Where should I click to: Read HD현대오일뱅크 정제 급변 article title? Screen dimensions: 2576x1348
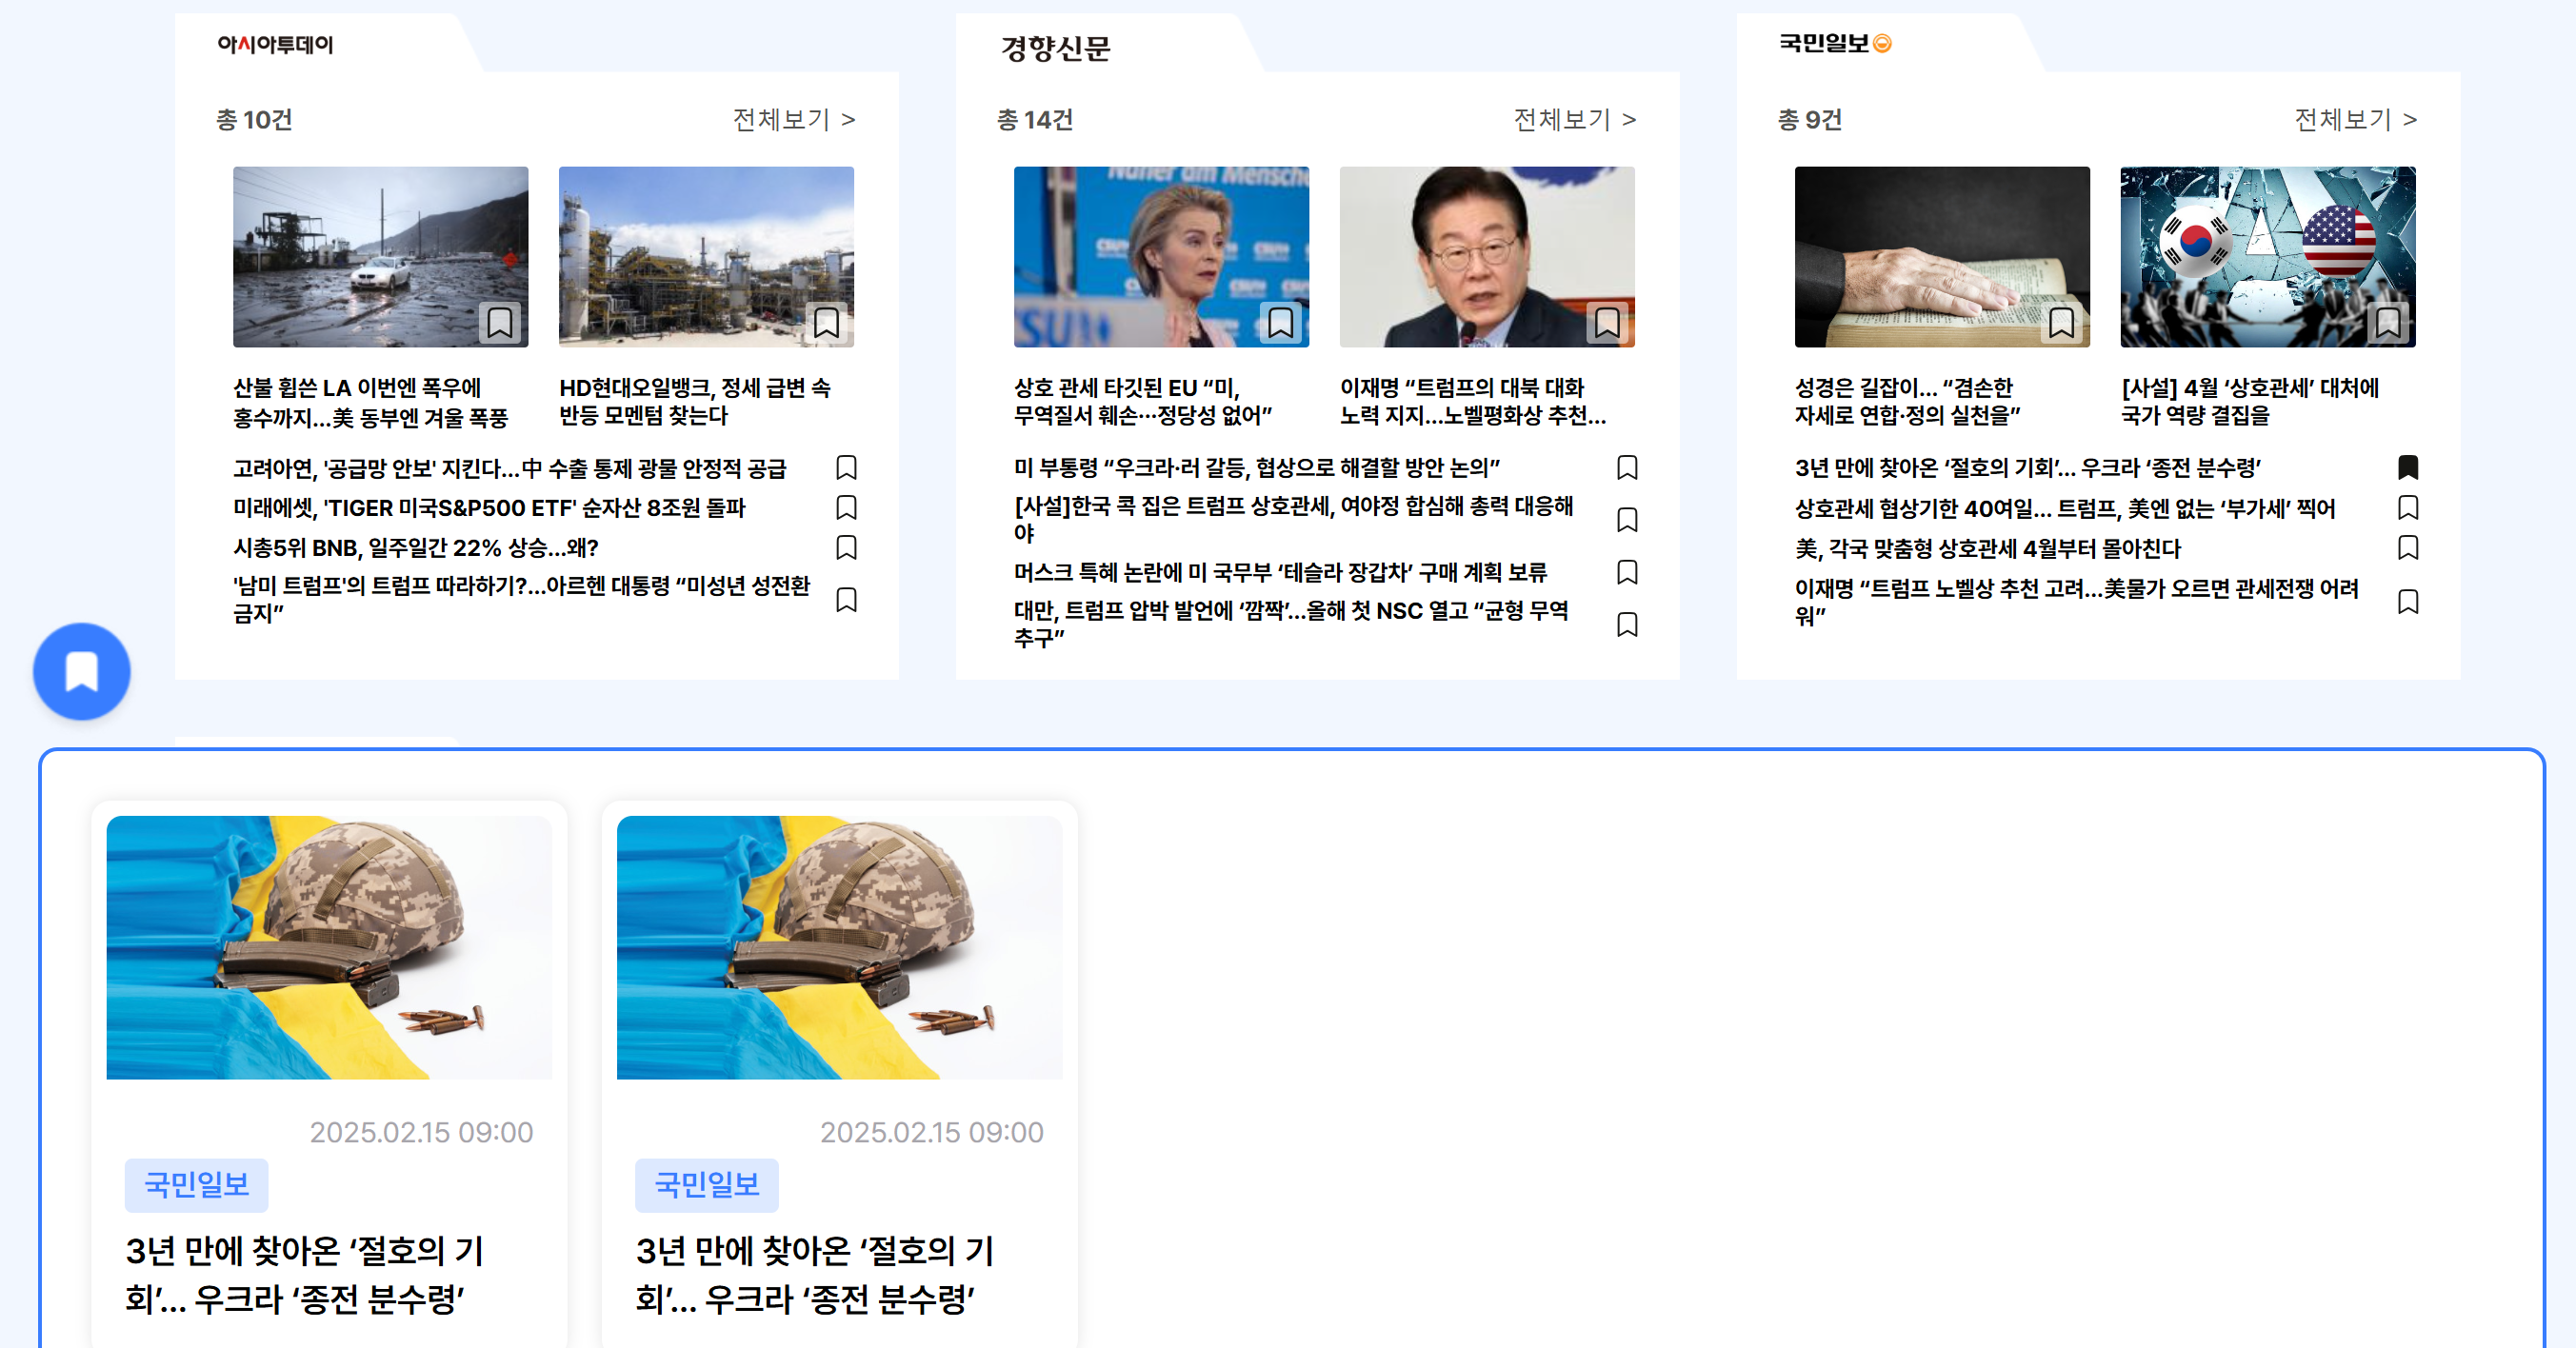[695, 401]
